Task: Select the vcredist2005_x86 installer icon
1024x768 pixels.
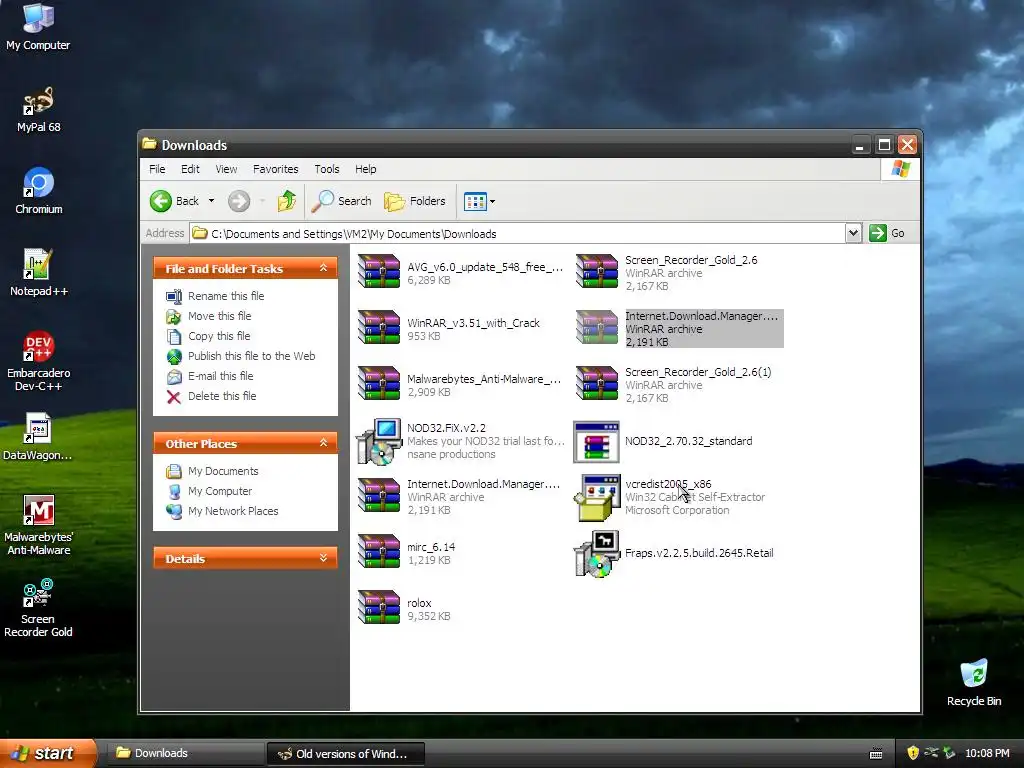Action: pos(597,498)
